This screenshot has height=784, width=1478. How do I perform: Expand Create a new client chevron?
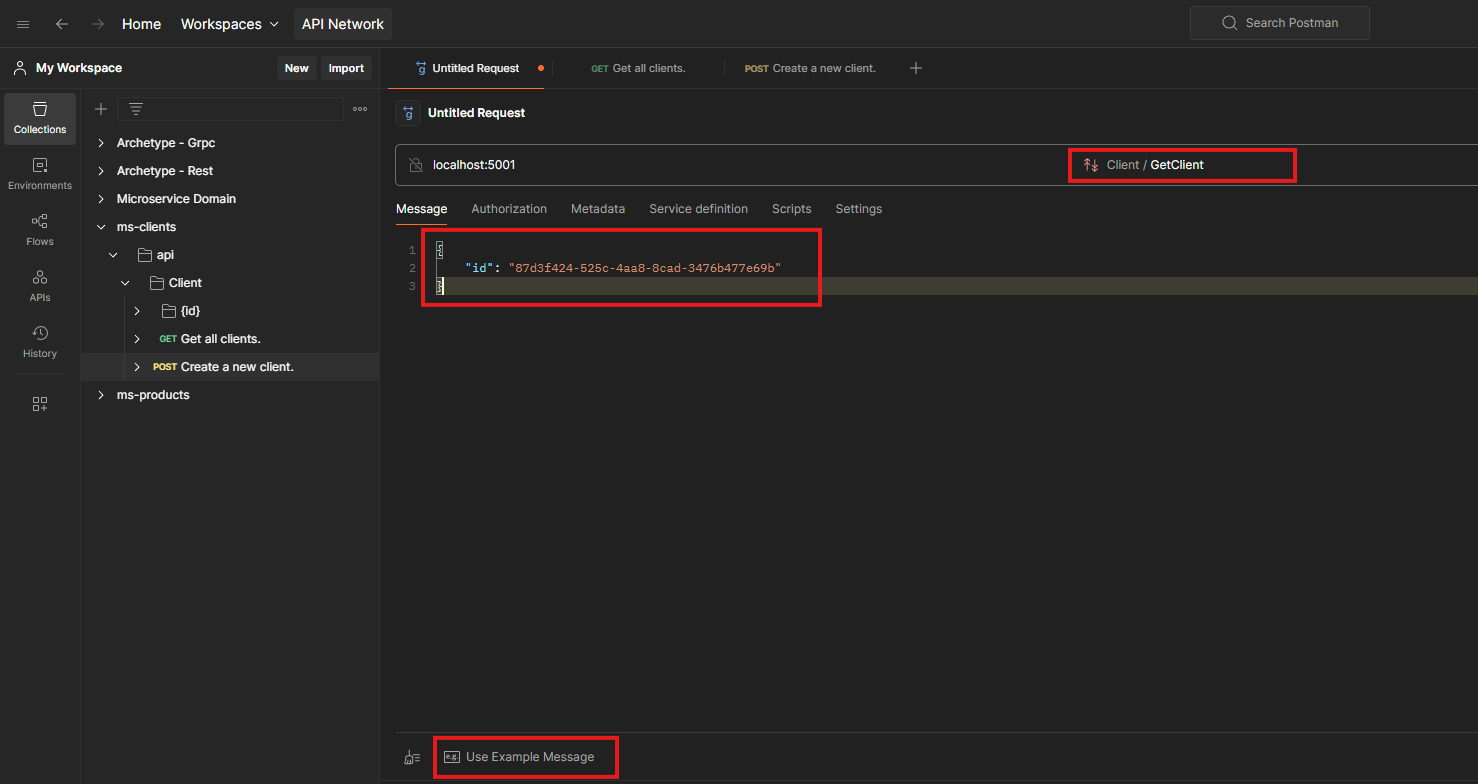(x=137, y=367)
